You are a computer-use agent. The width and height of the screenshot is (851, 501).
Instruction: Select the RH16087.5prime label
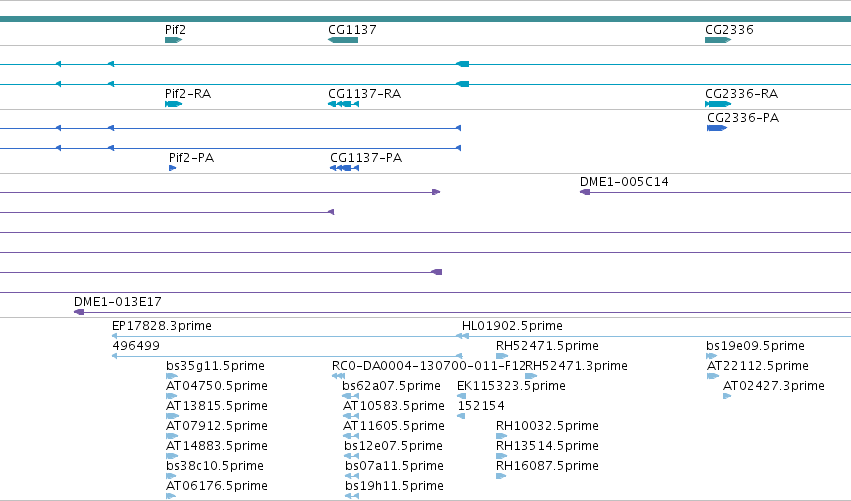547,466
